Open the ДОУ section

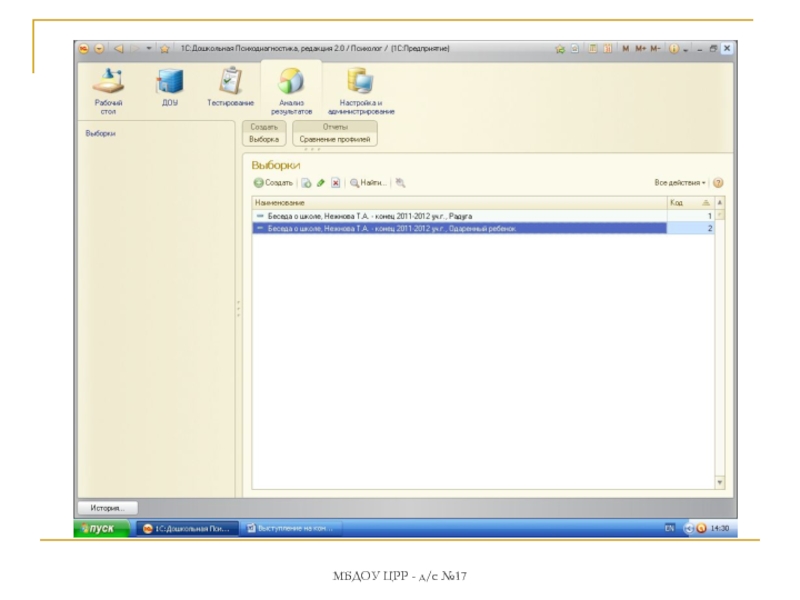pyautogui.click(x=169, y=88)
